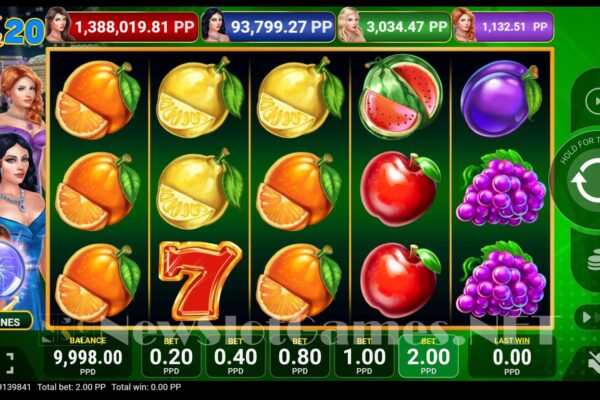This screenshot has width=600, height=400.
Task: Open the red 1,388,019.81 PP jackpot banner
Action: pos(122,27)
